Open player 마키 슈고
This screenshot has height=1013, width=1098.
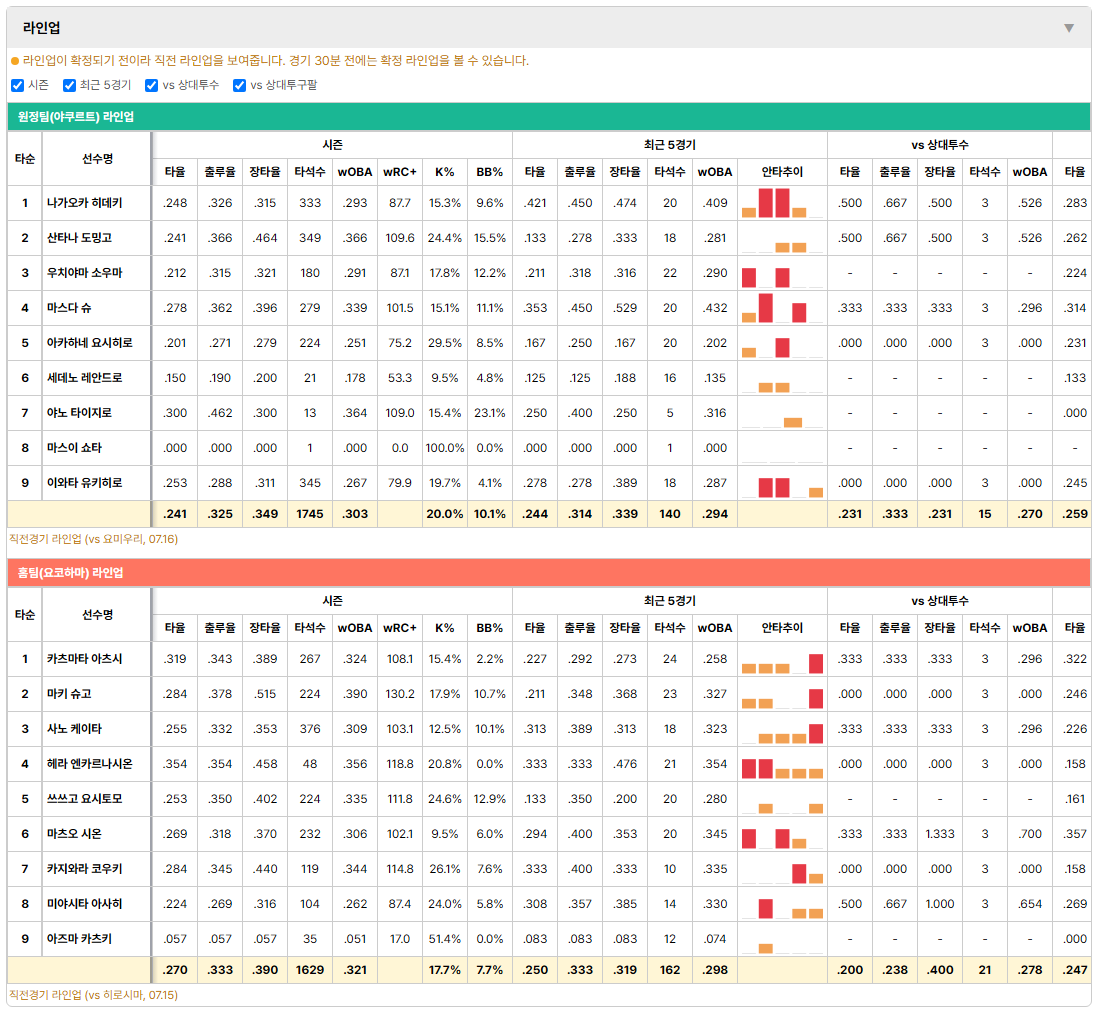[69, 694]
